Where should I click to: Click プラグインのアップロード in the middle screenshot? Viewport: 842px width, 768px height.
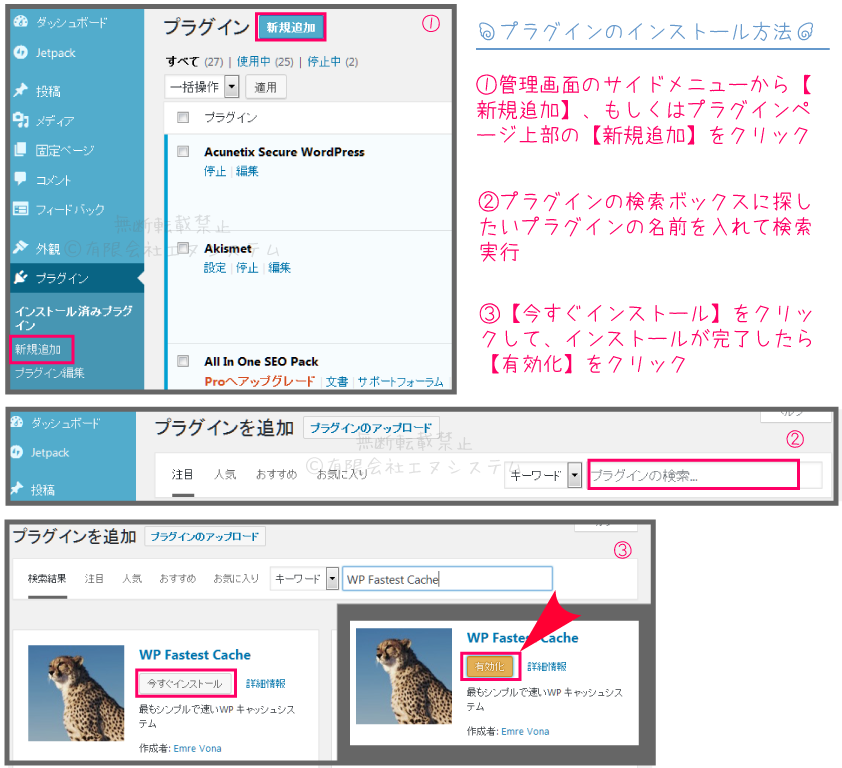click(x=371, y=428)
